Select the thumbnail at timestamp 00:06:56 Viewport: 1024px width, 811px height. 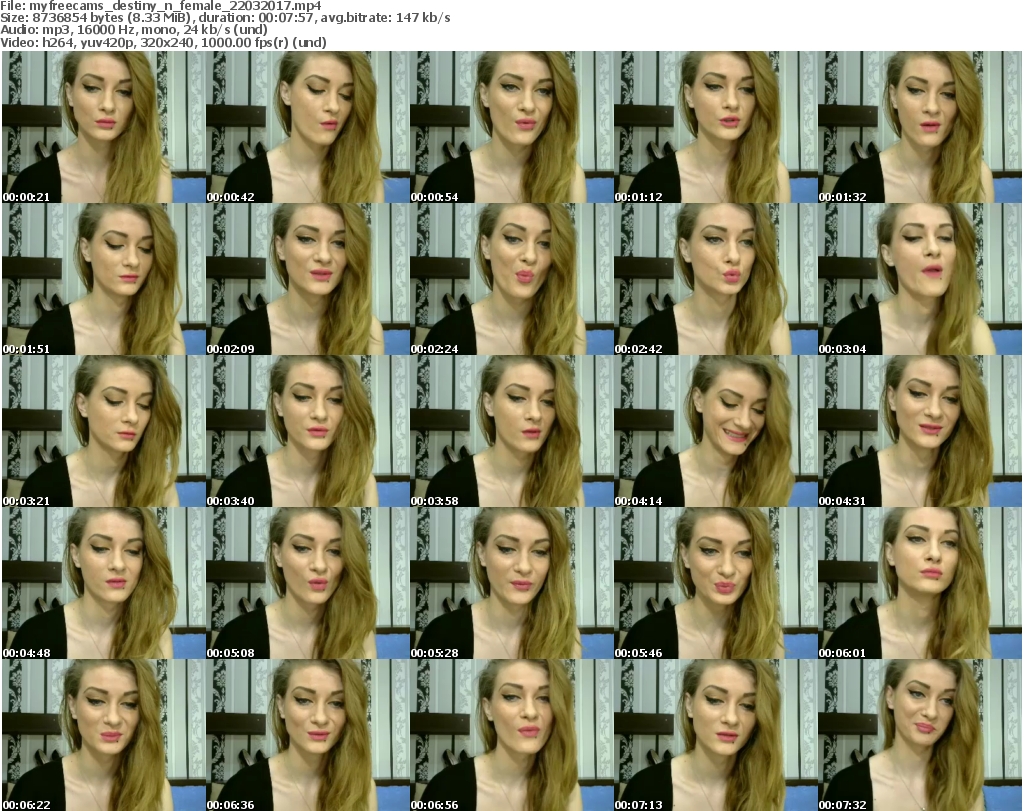pyautogui.click(x=511, y=735)
